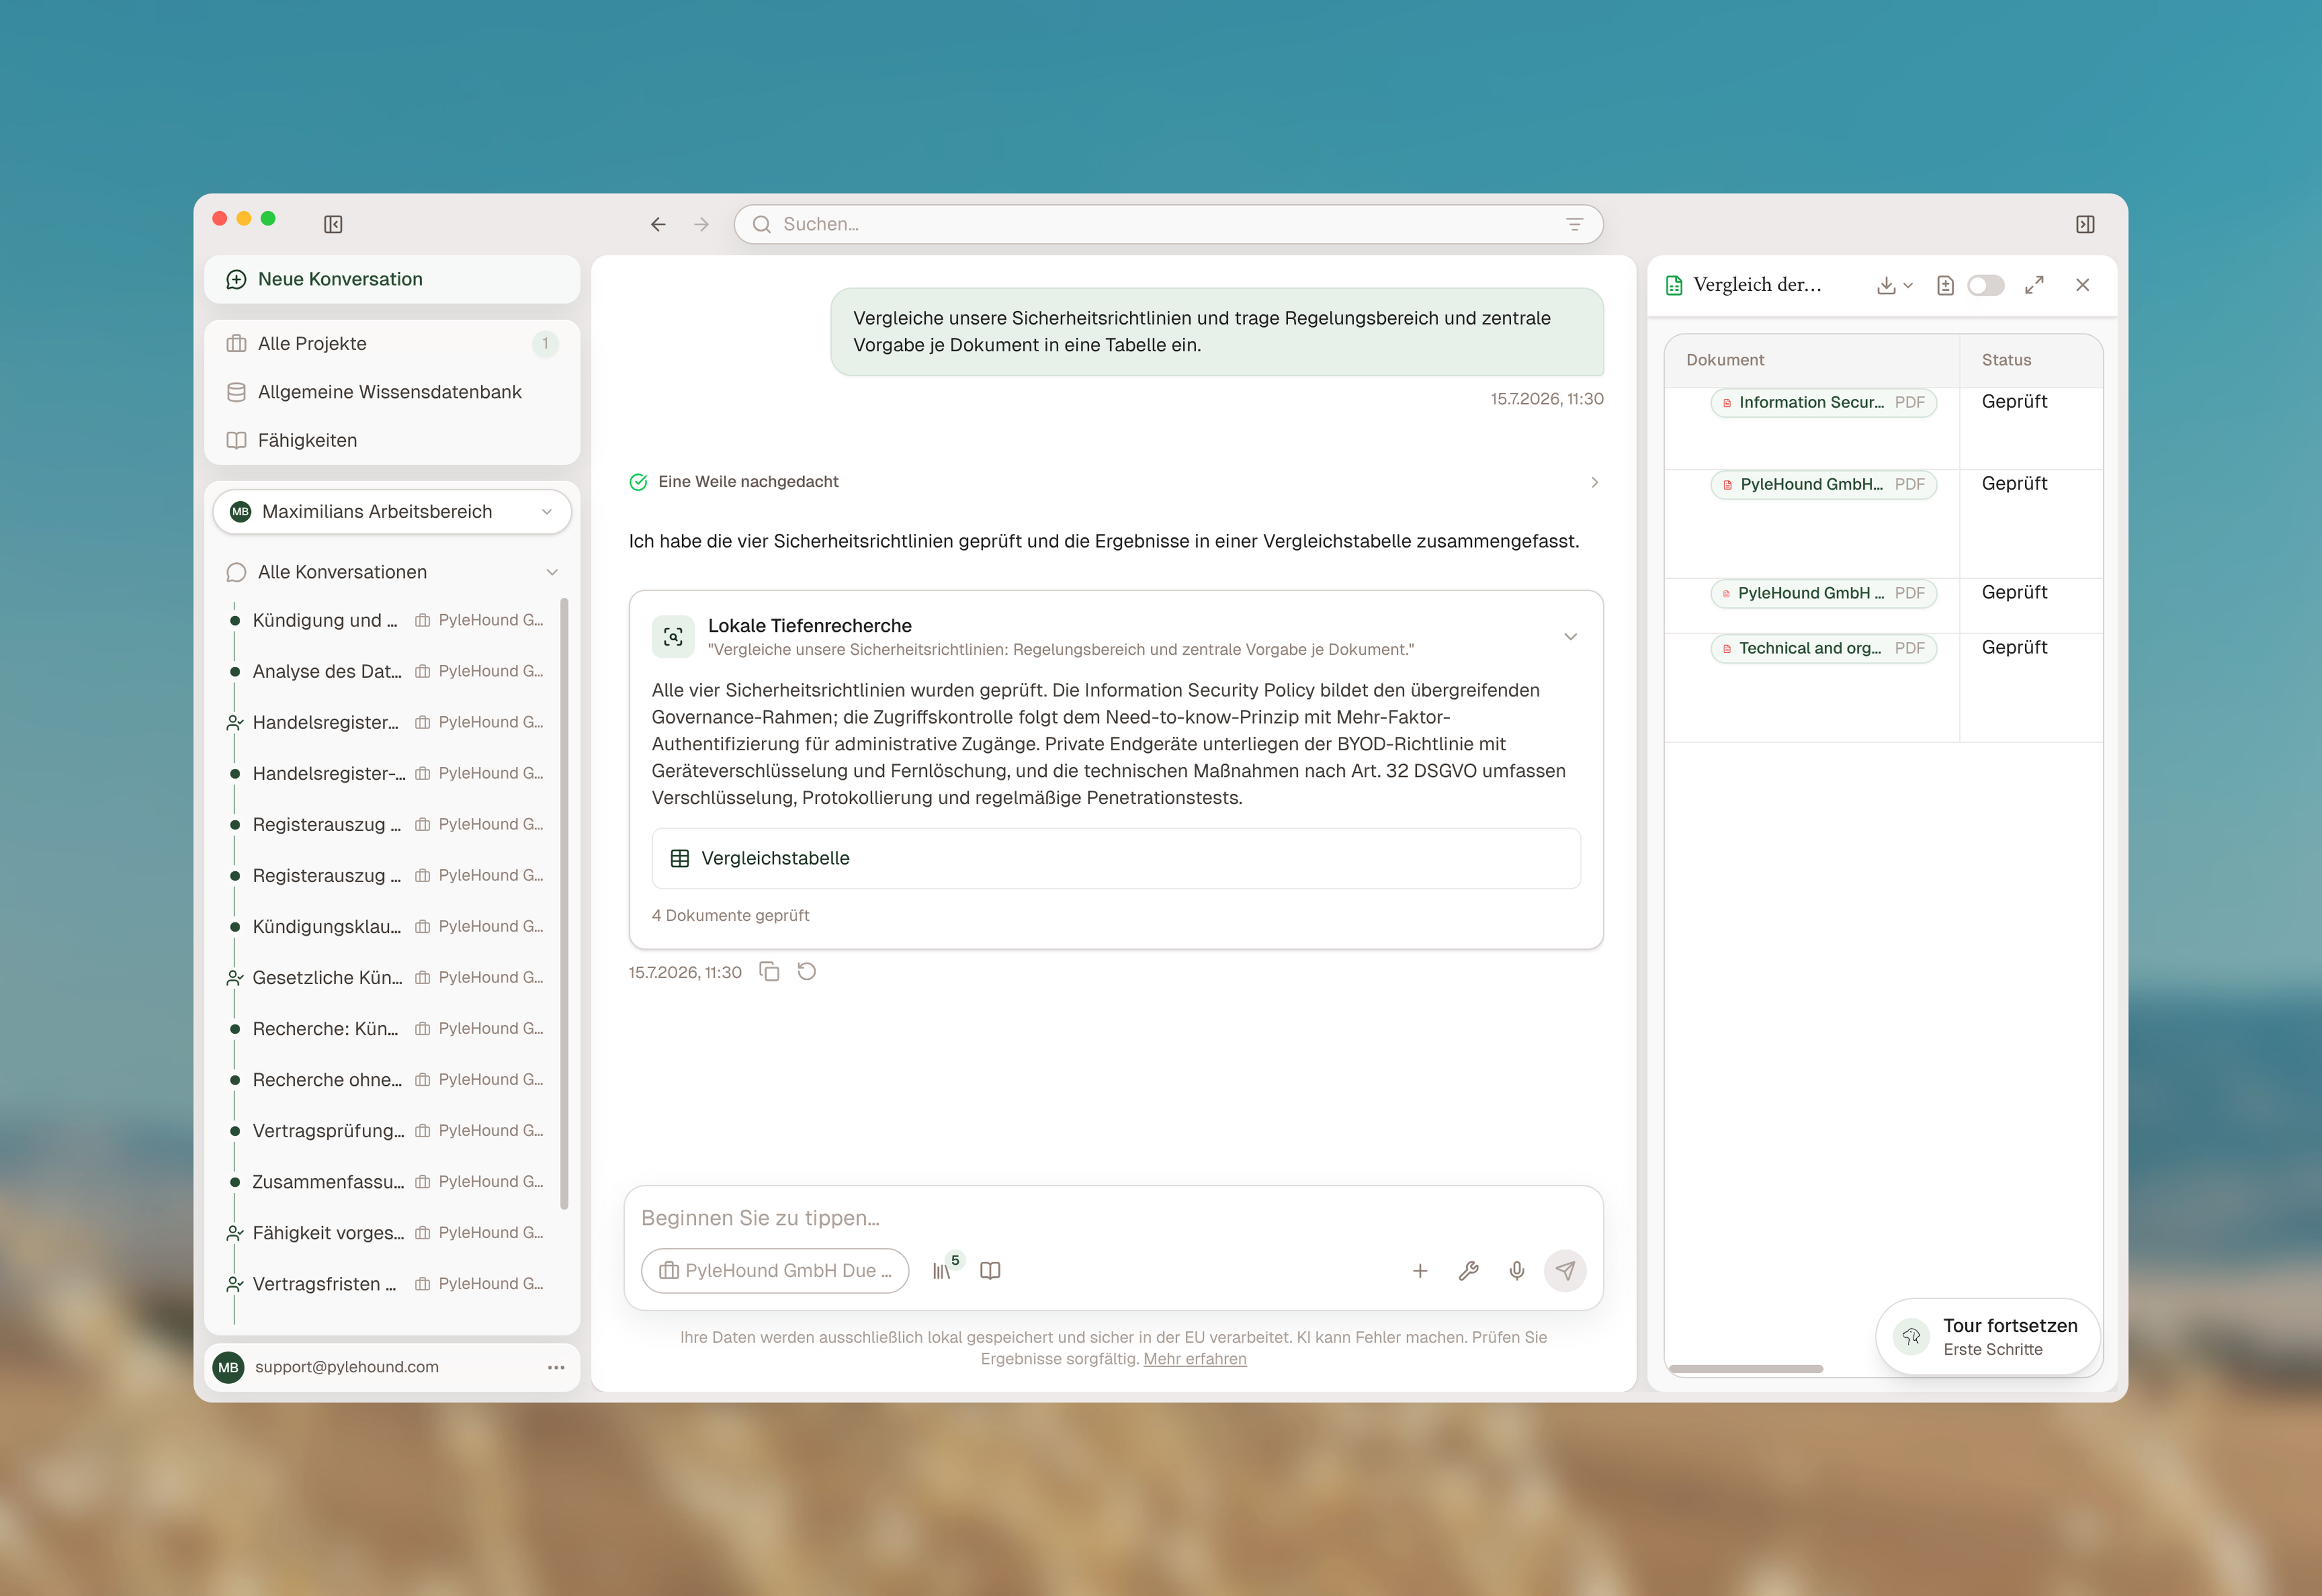
Task: Click the conversation list vertical scrollbar
Action: click(x=564, y=903)
